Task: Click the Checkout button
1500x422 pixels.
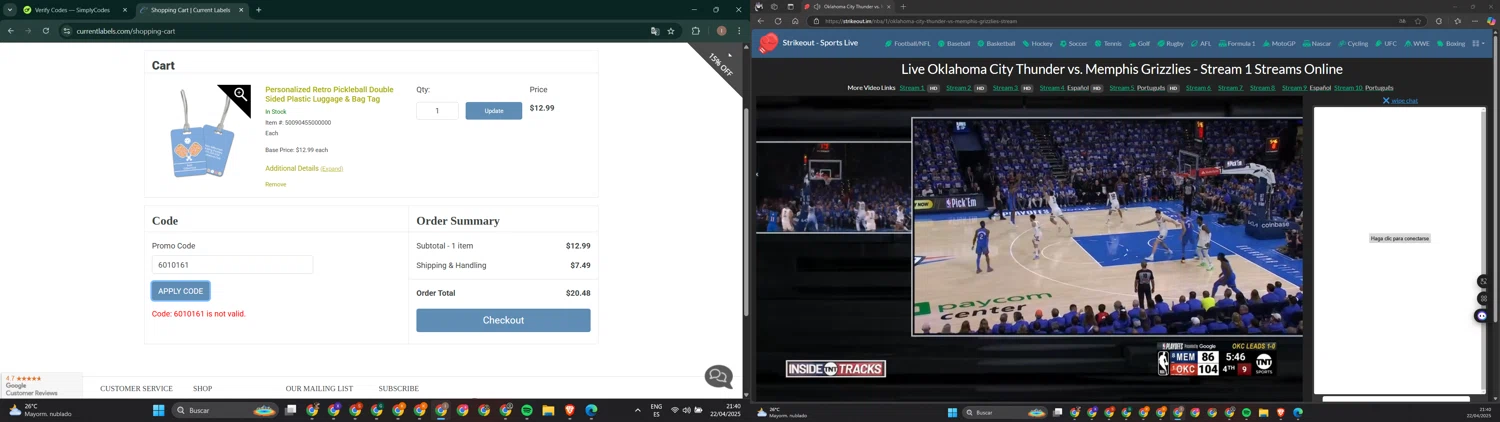Action: 503,320
